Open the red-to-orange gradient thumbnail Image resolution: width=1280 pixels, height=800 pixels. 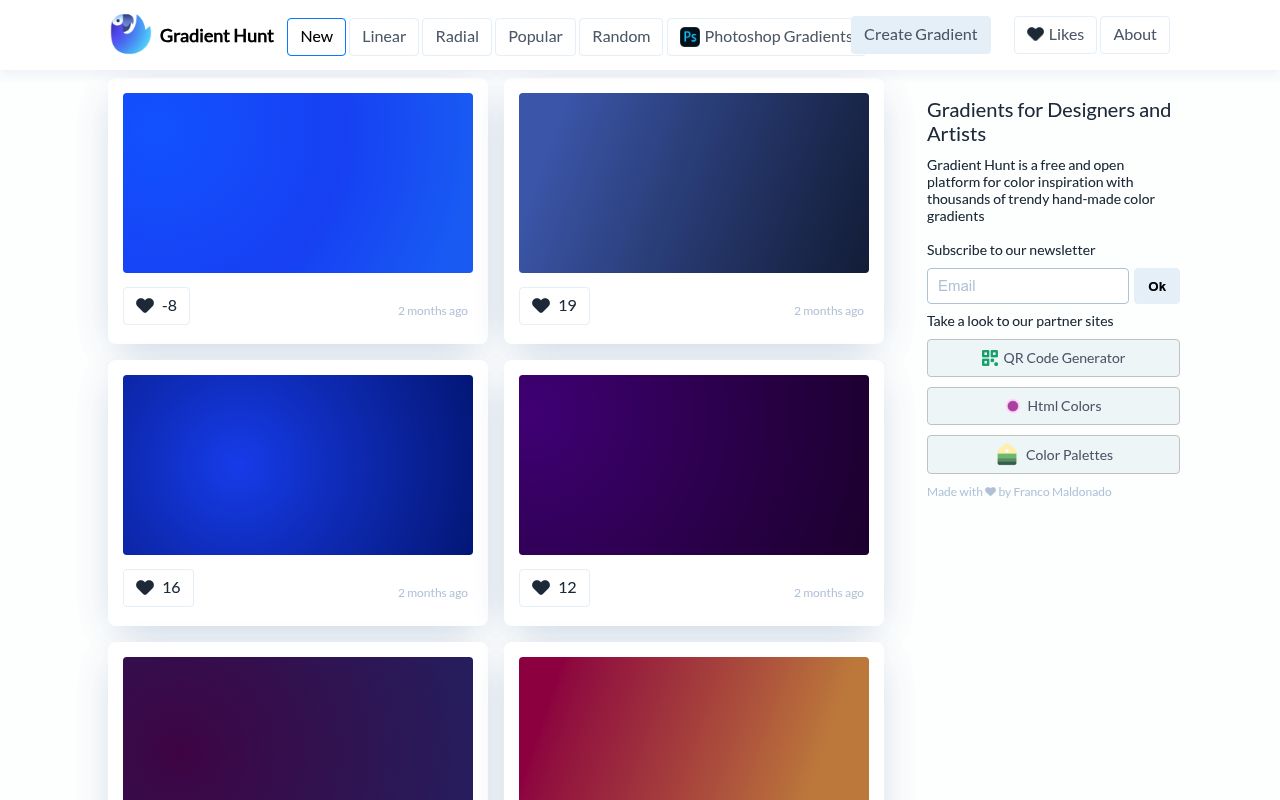(x=694, y=727)
